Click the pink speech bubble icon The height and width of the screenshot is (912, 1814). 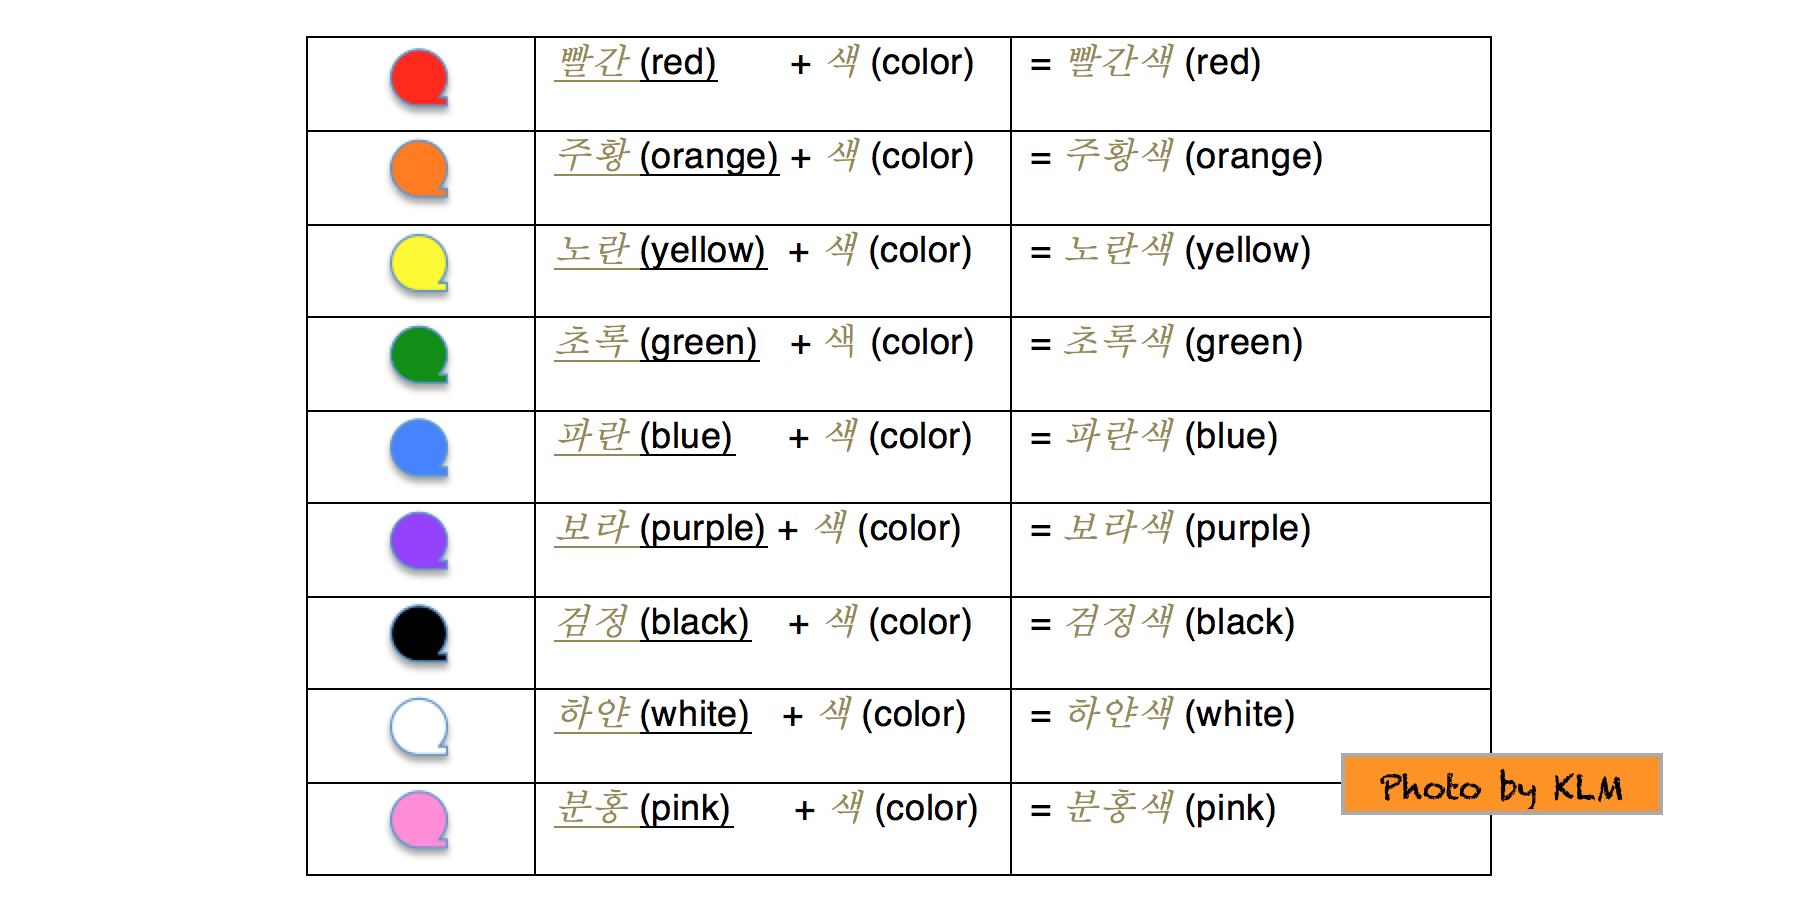pos(419,821)
